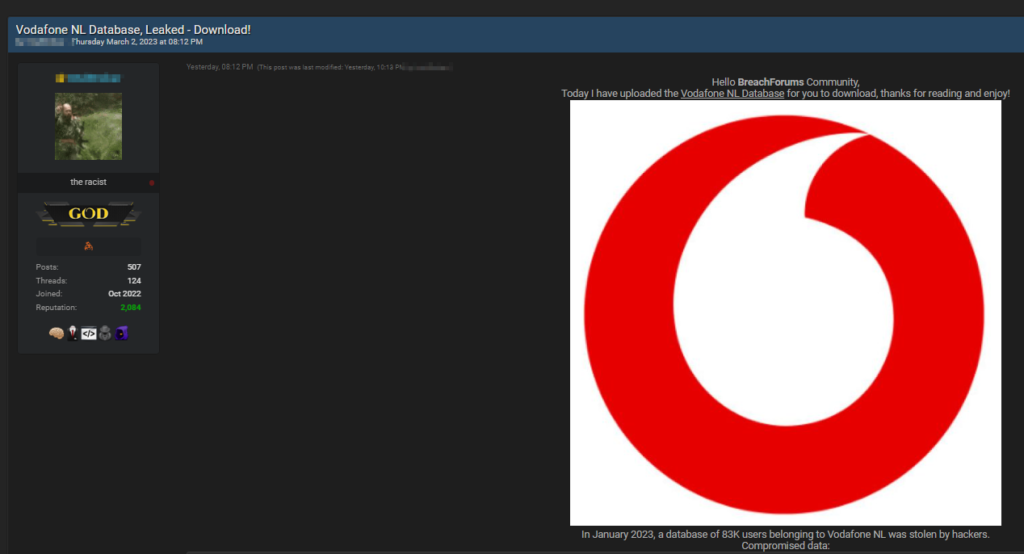Click the brain badge icon

56,333
